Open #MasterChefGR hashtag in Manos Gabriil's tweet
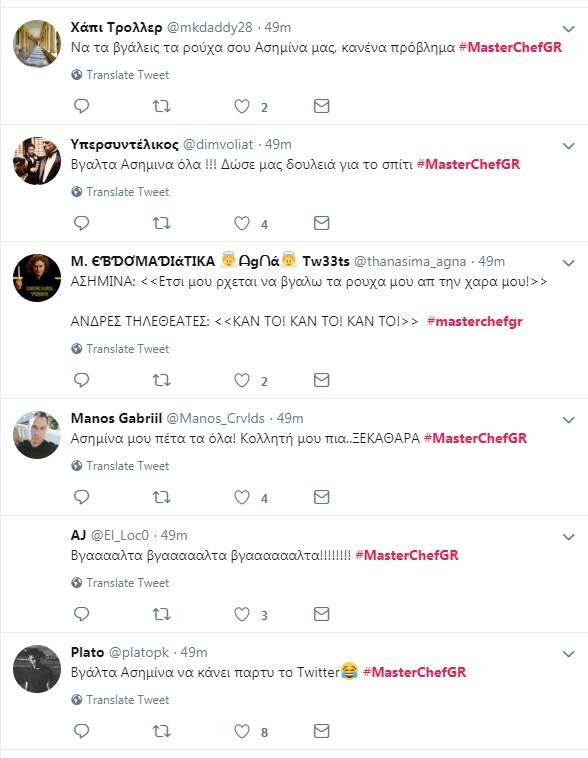 tap(475, 438)
